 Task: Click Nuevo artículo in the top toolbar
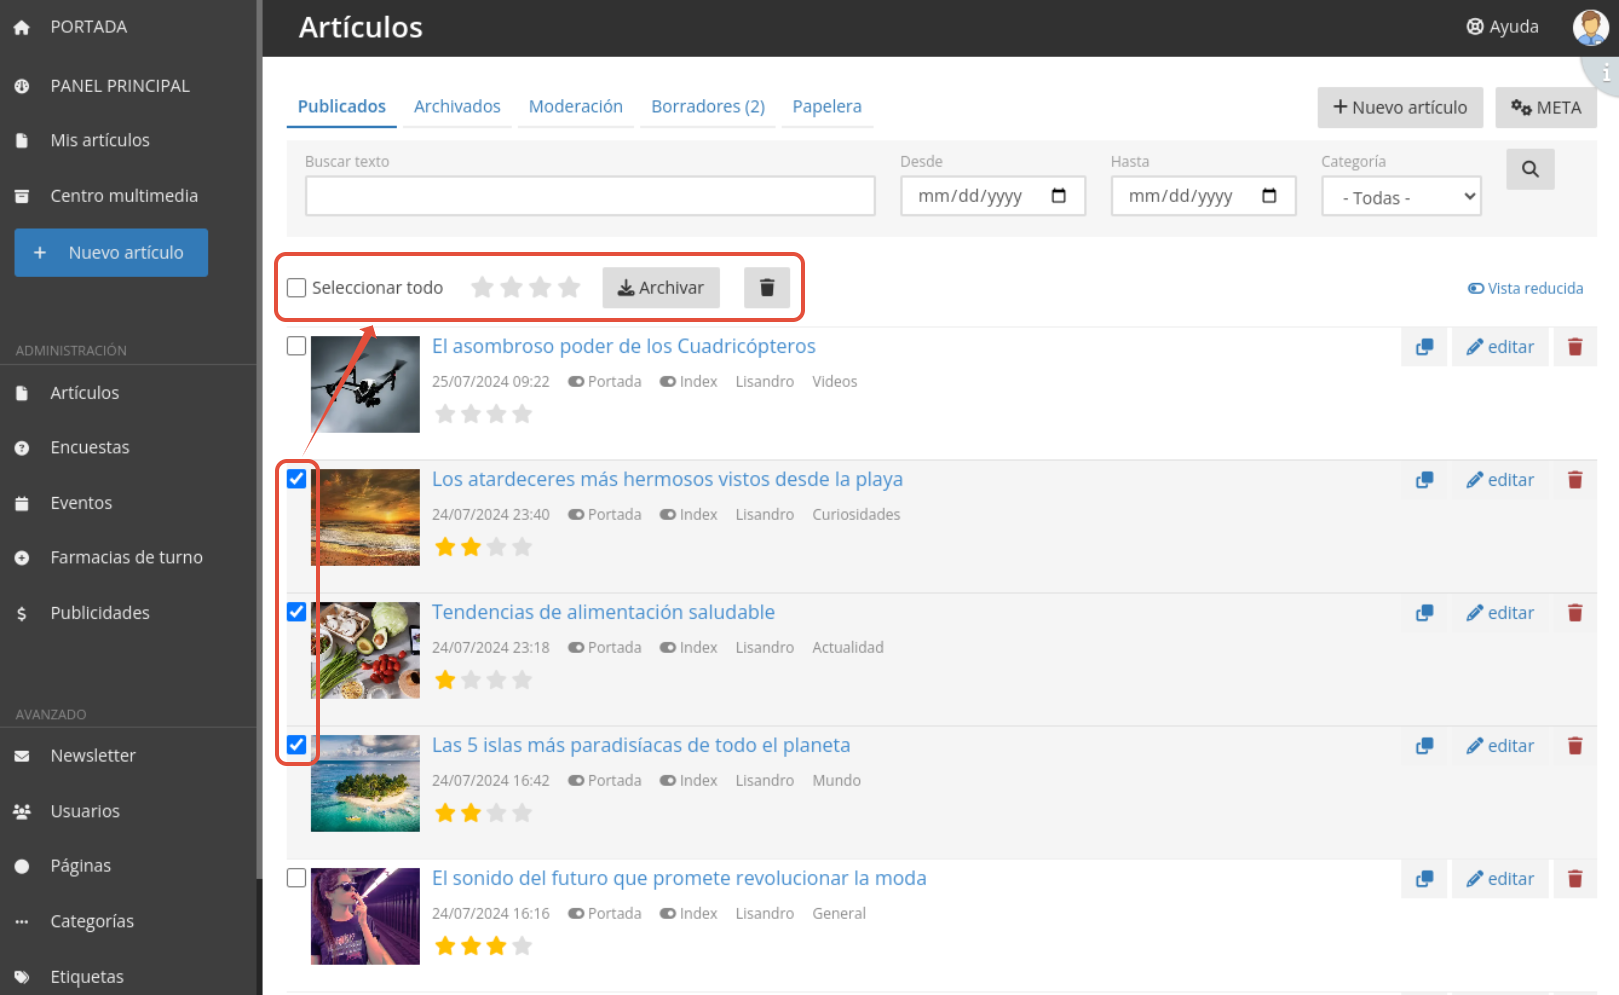click(x=1400, y=108)
